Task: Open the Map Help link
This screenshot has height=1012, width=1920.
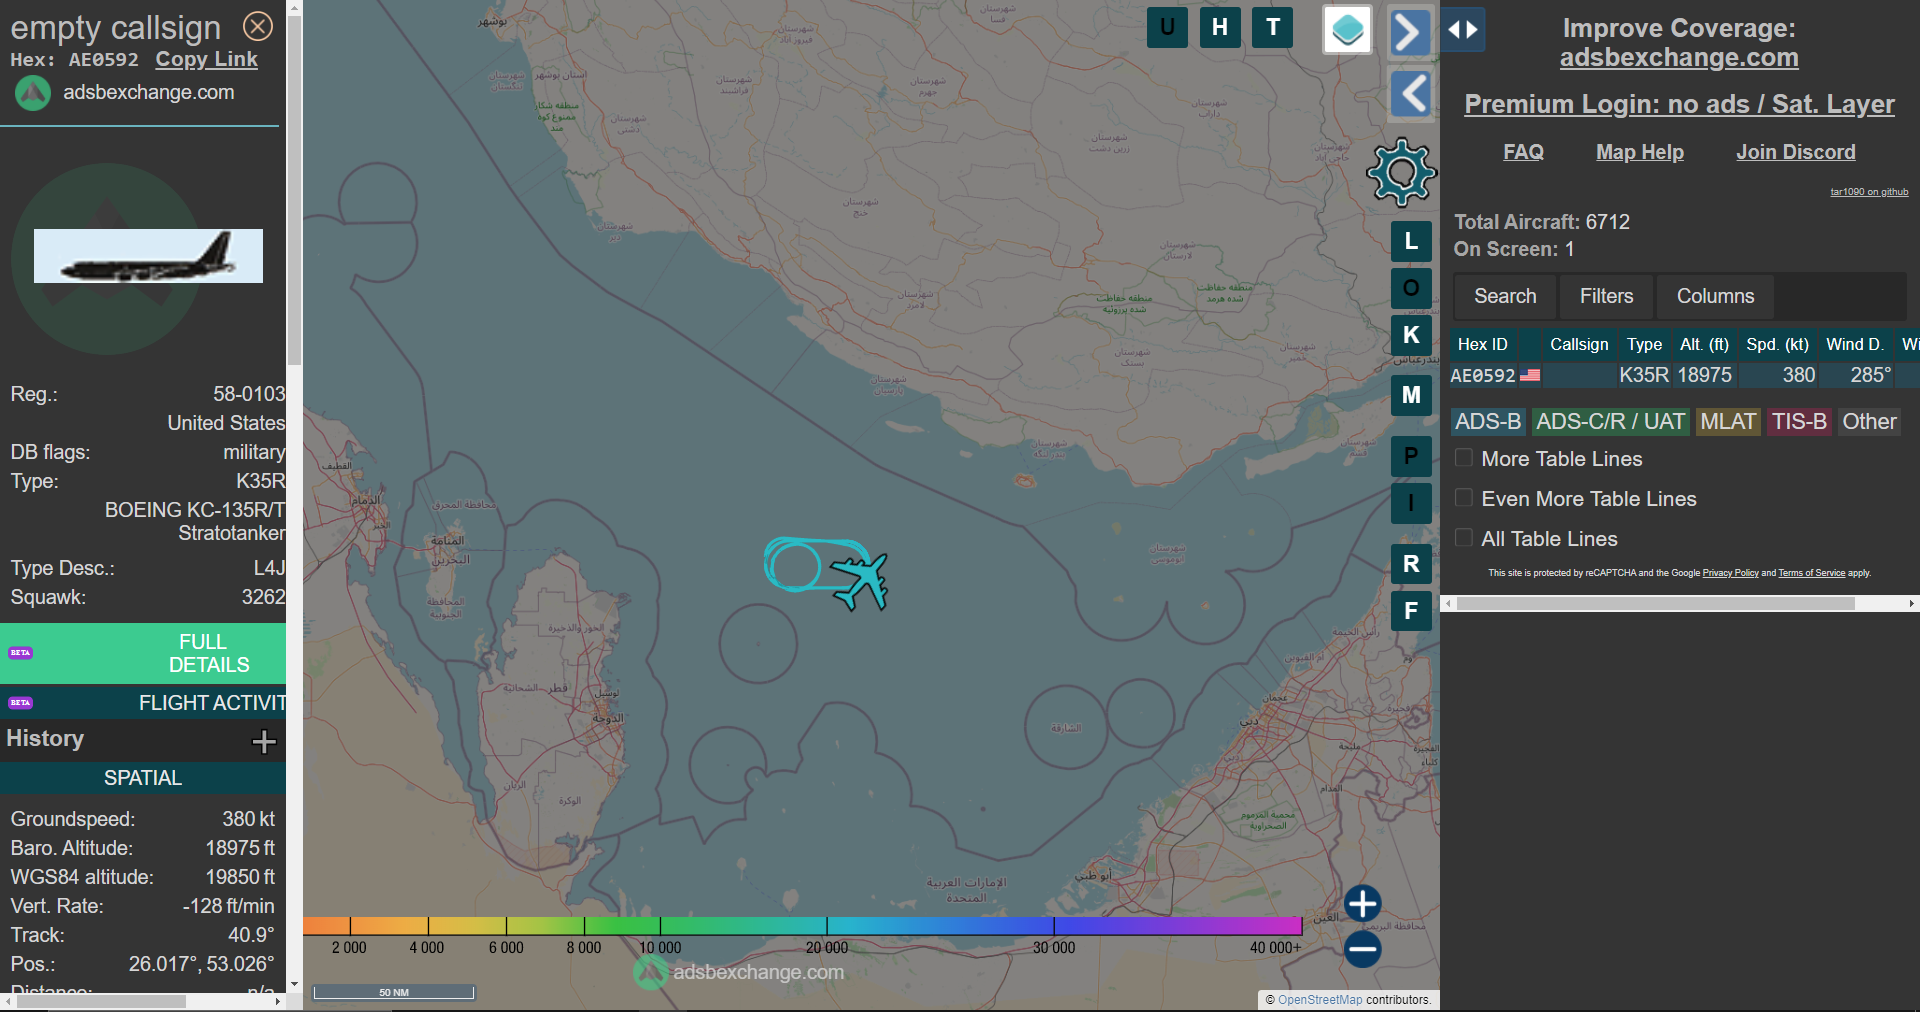Action: click(1640, 152)
